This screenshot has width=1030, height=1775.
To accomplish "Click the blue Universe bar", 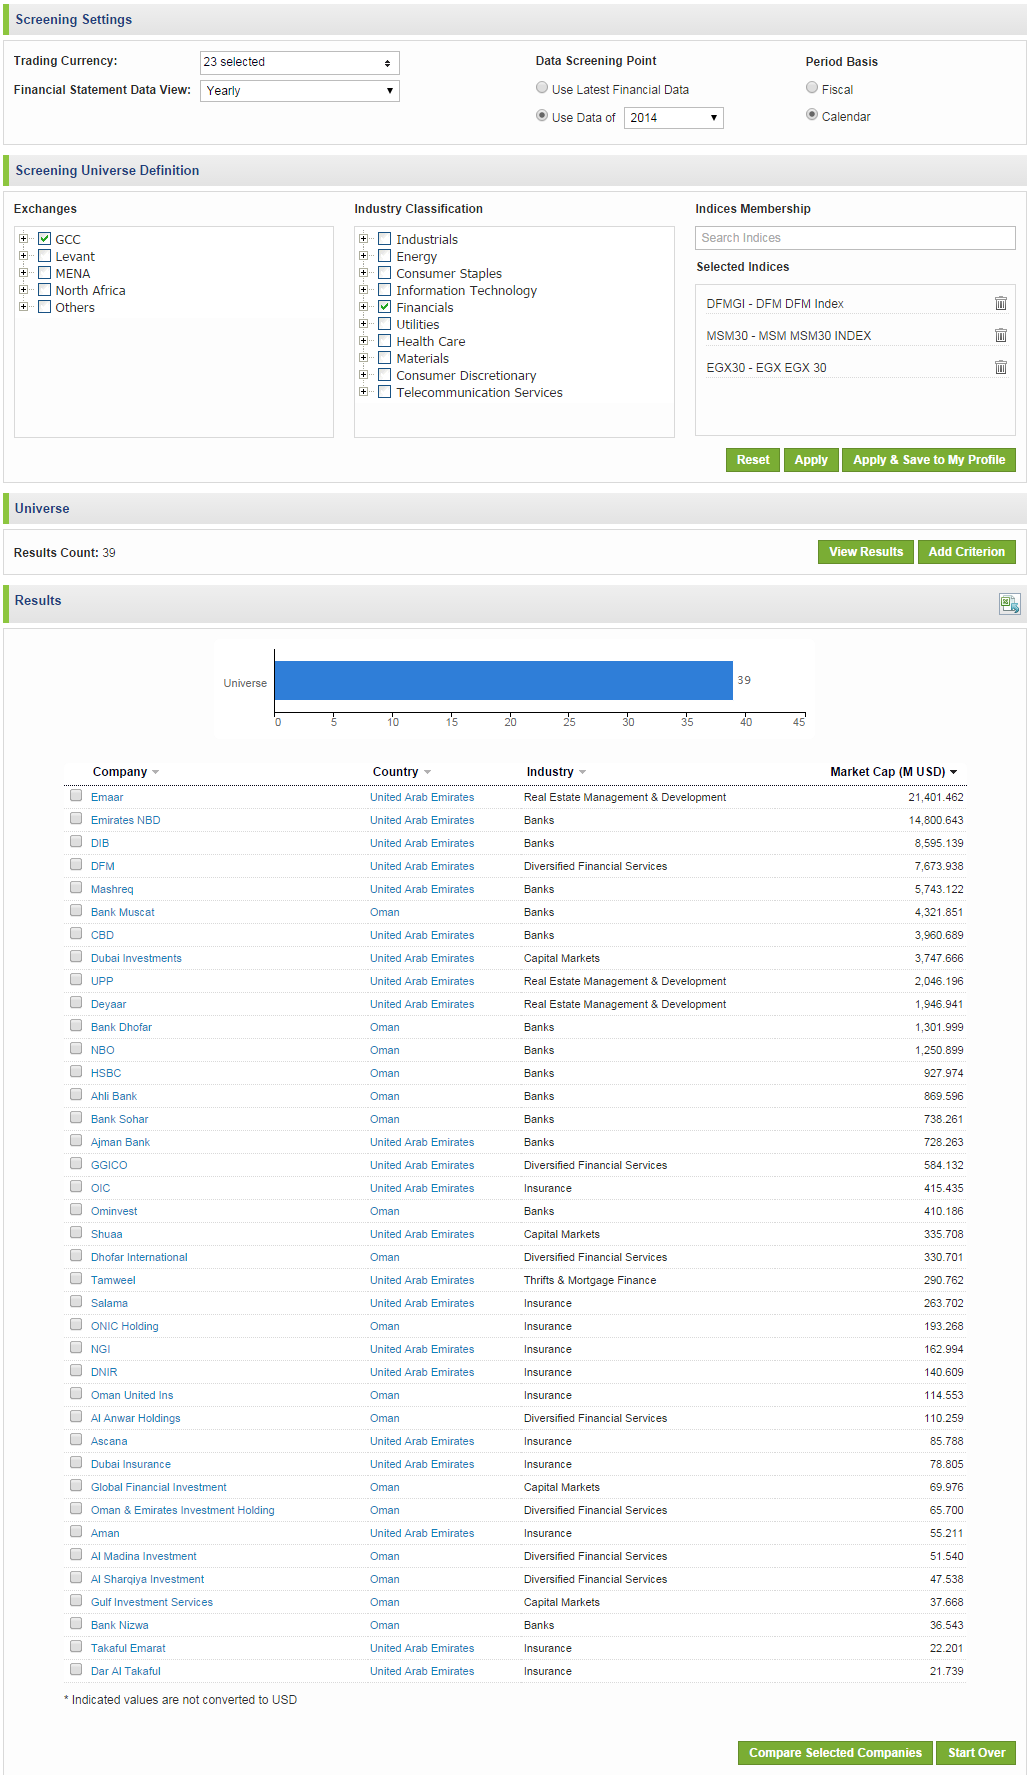I will pos(503,680).
